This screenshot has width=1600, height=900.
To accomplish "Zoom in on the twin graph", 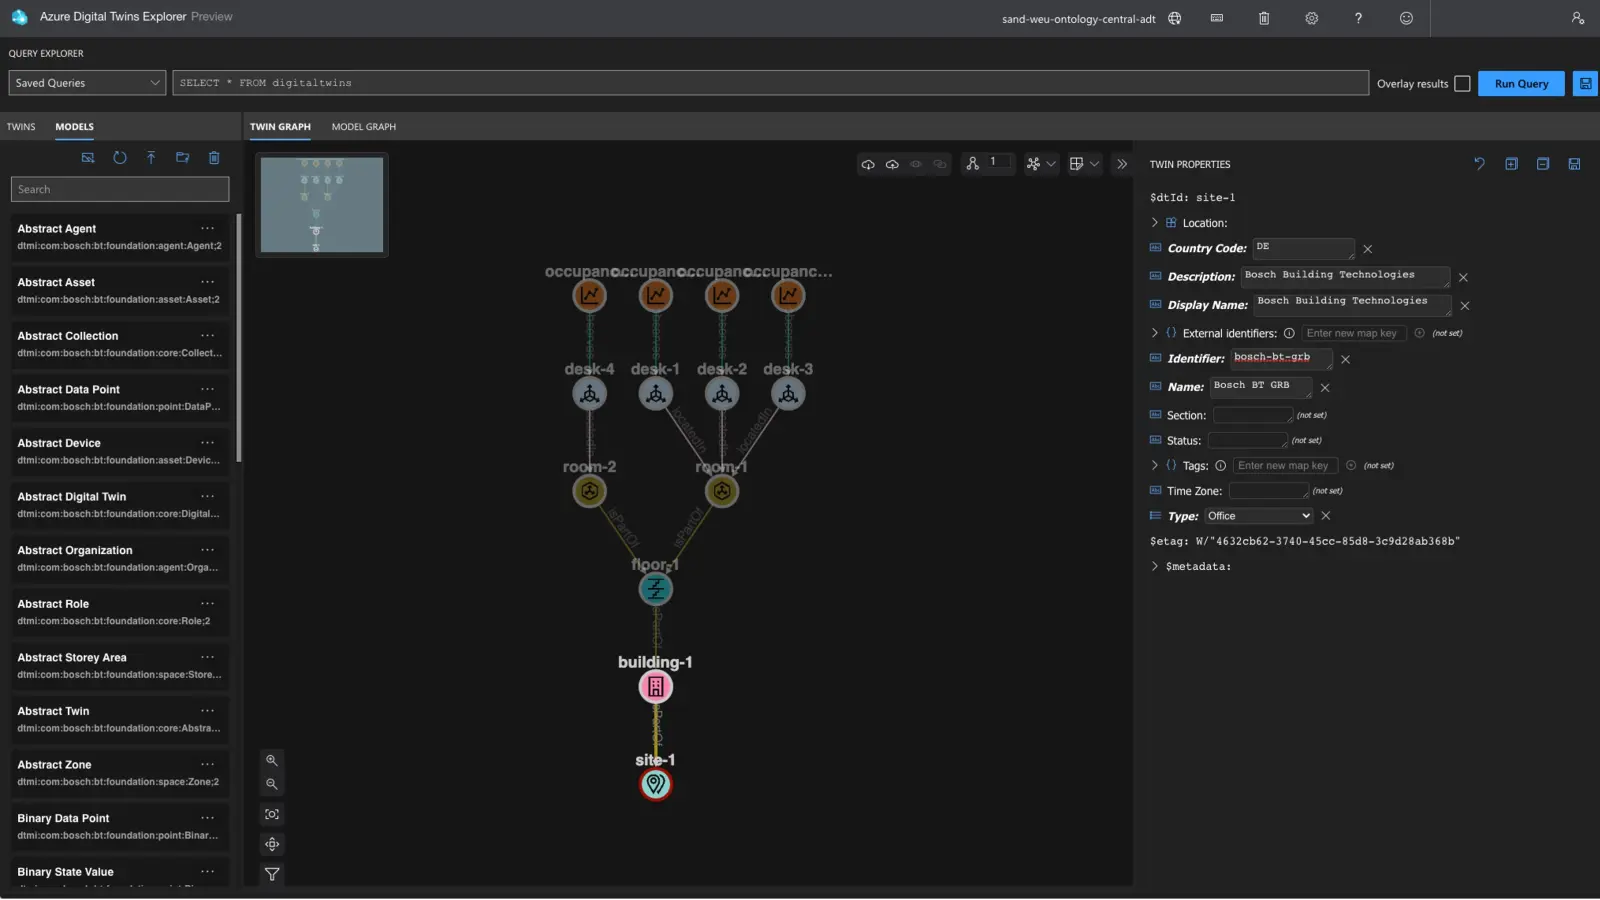I will click(x=272, y=761).
